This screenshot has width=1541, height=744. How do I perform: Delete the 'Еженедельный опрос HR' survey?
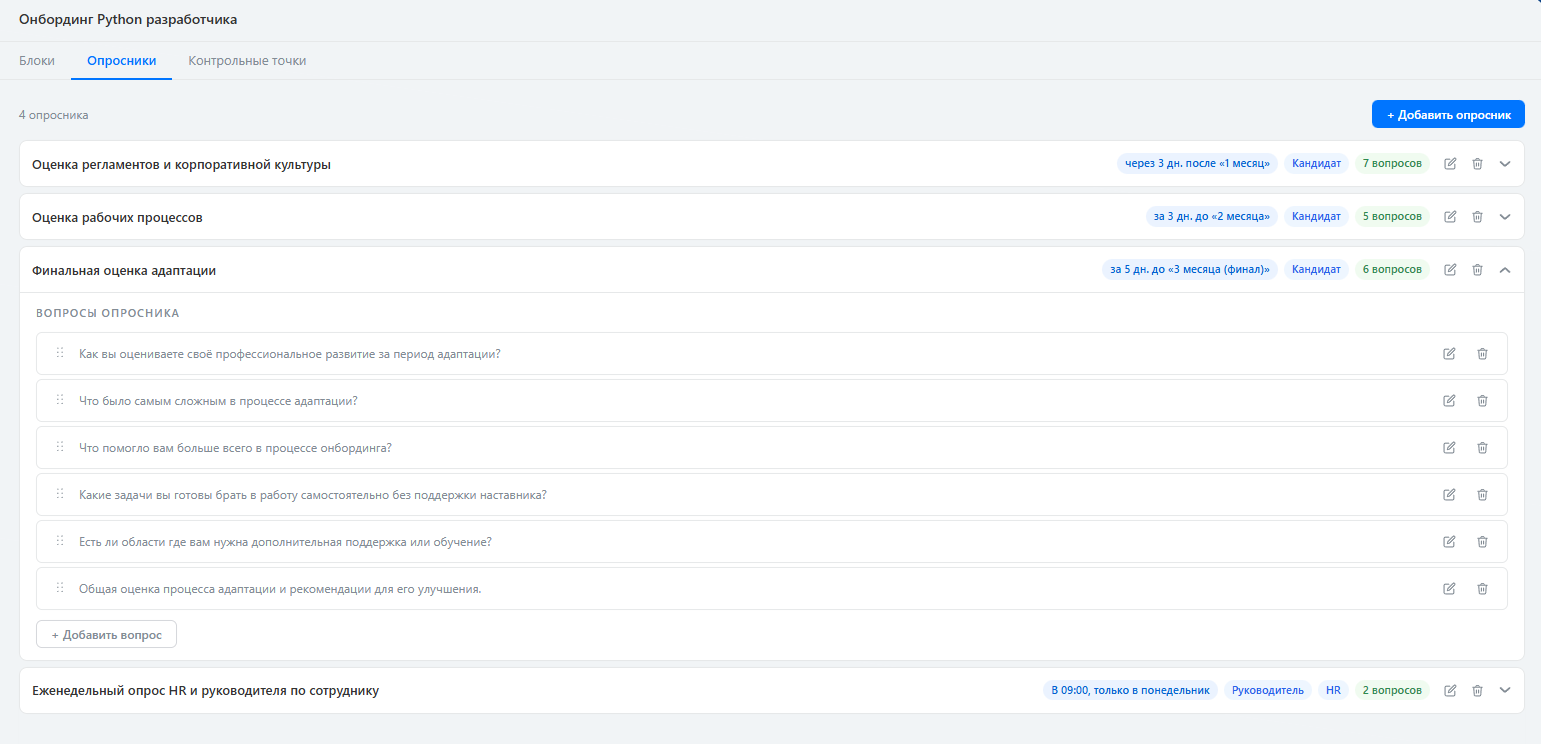(x=1477, y=690)
